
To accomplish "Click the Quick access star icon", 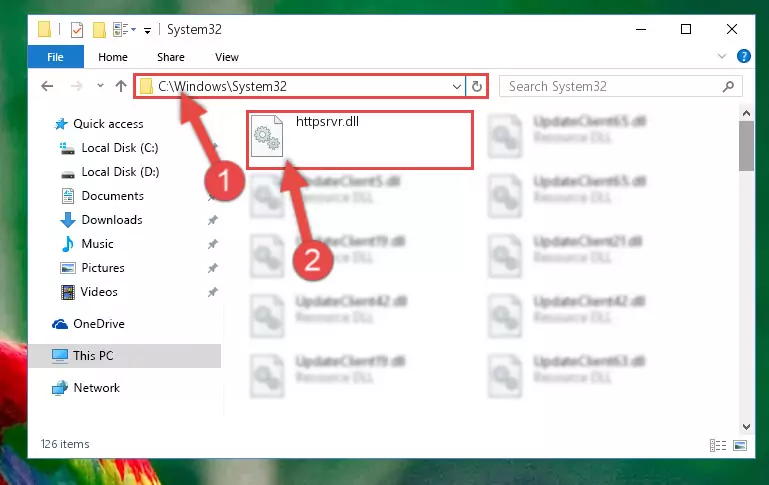I will point(61,124).
